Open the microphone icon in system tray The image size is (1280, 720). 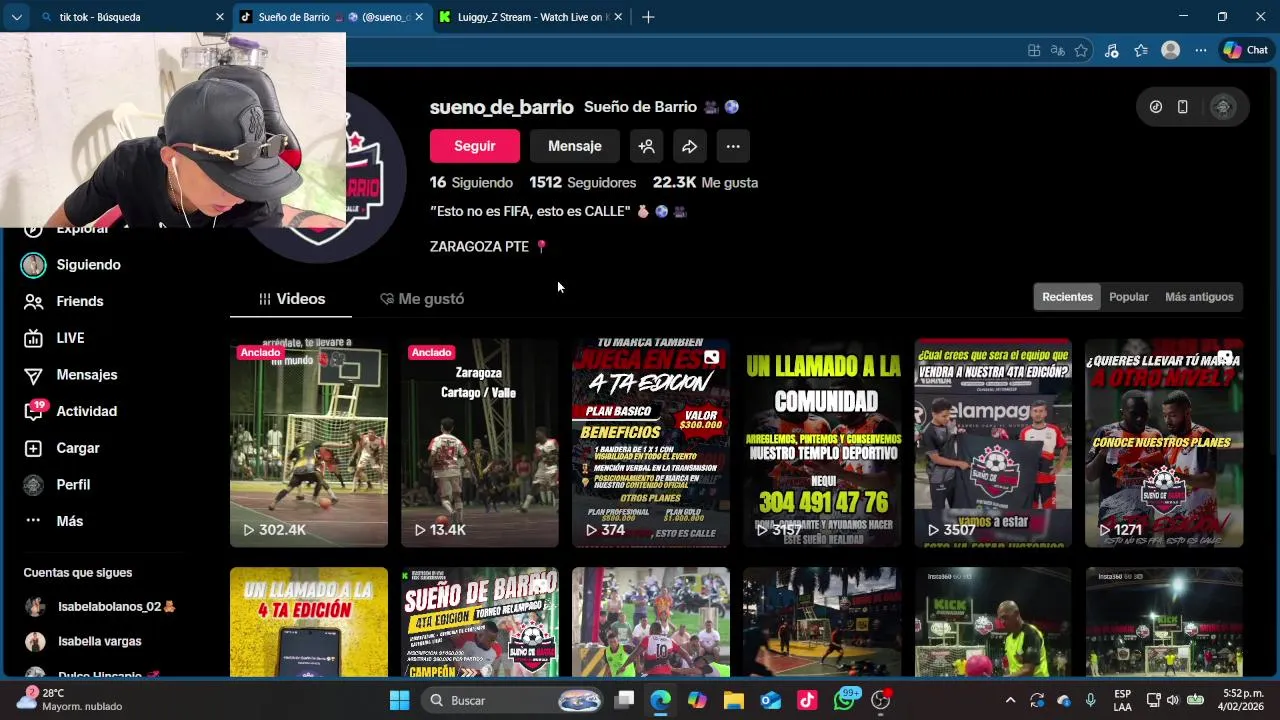coord(1091,700)
